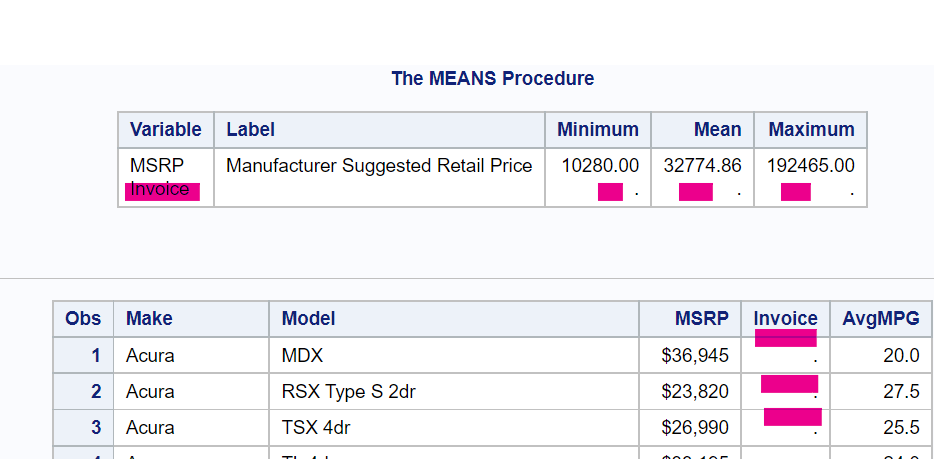
Task: Click the Manufacturer Suggested Retail Price label
Action: pyautogui.click(x=379, y=165)
